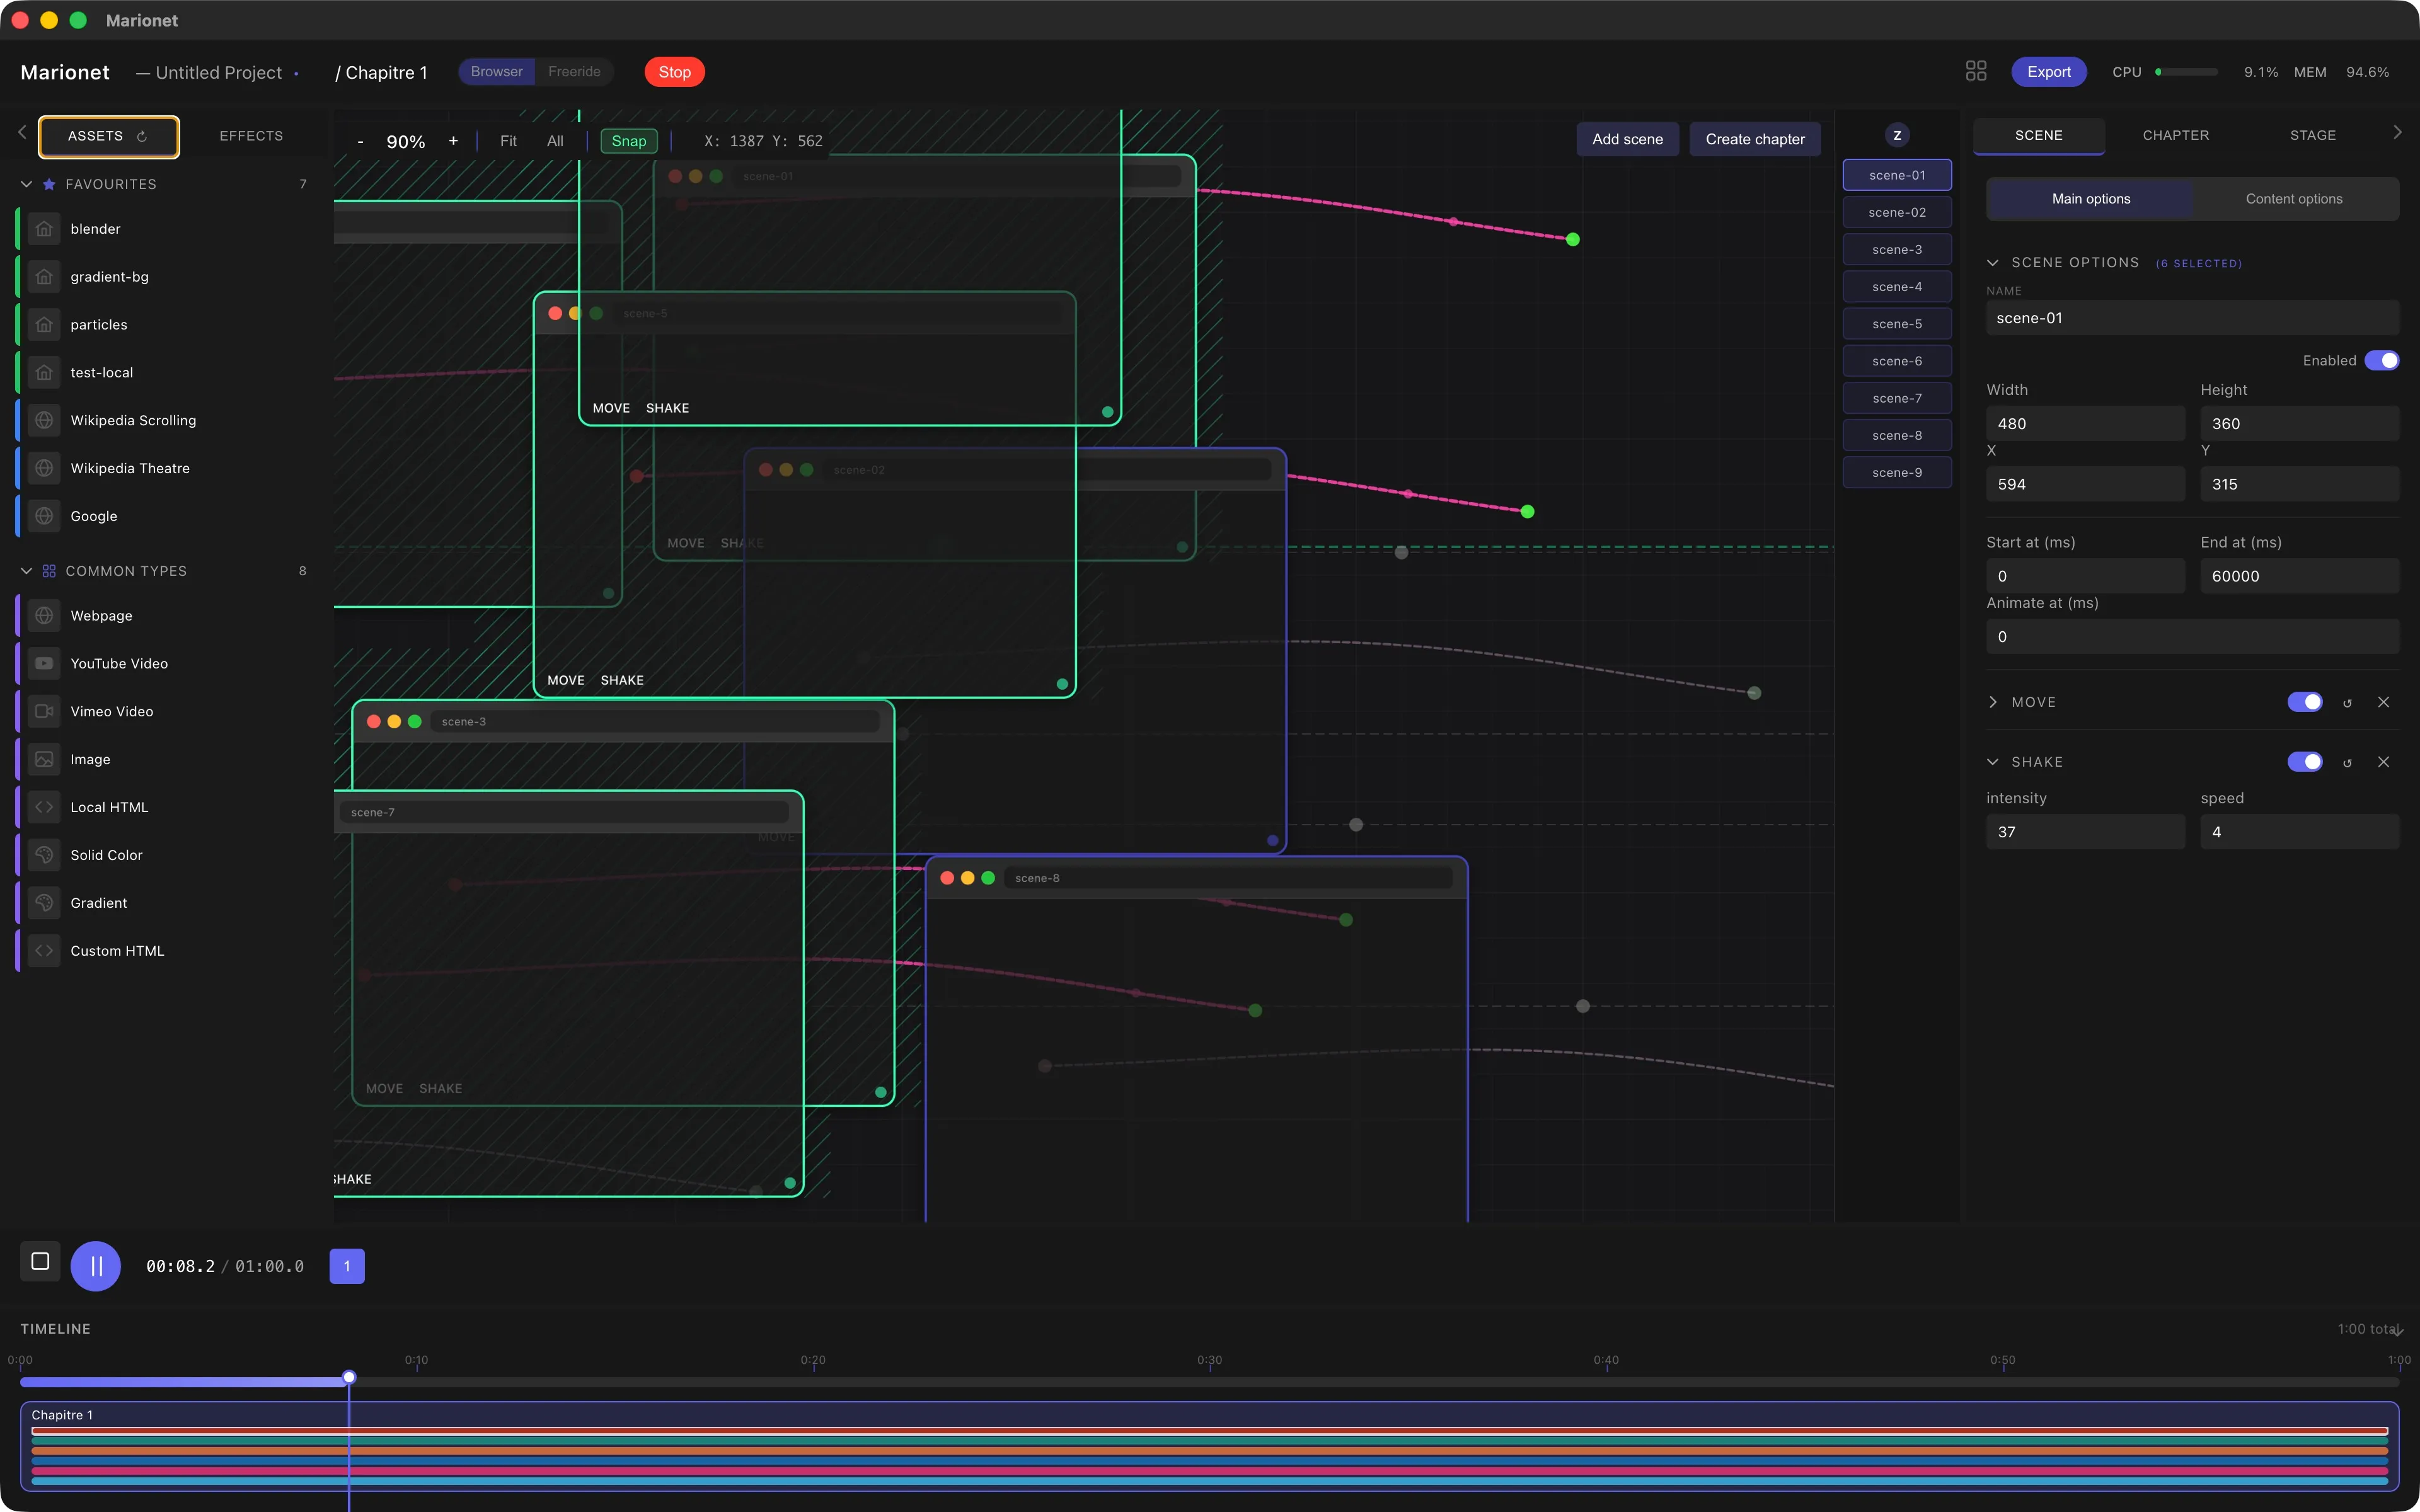The height and width of the screenshot is (1512, 2420).
Task: Turn off the MOVE effect toggle
Action: [x=2305, y=701]
